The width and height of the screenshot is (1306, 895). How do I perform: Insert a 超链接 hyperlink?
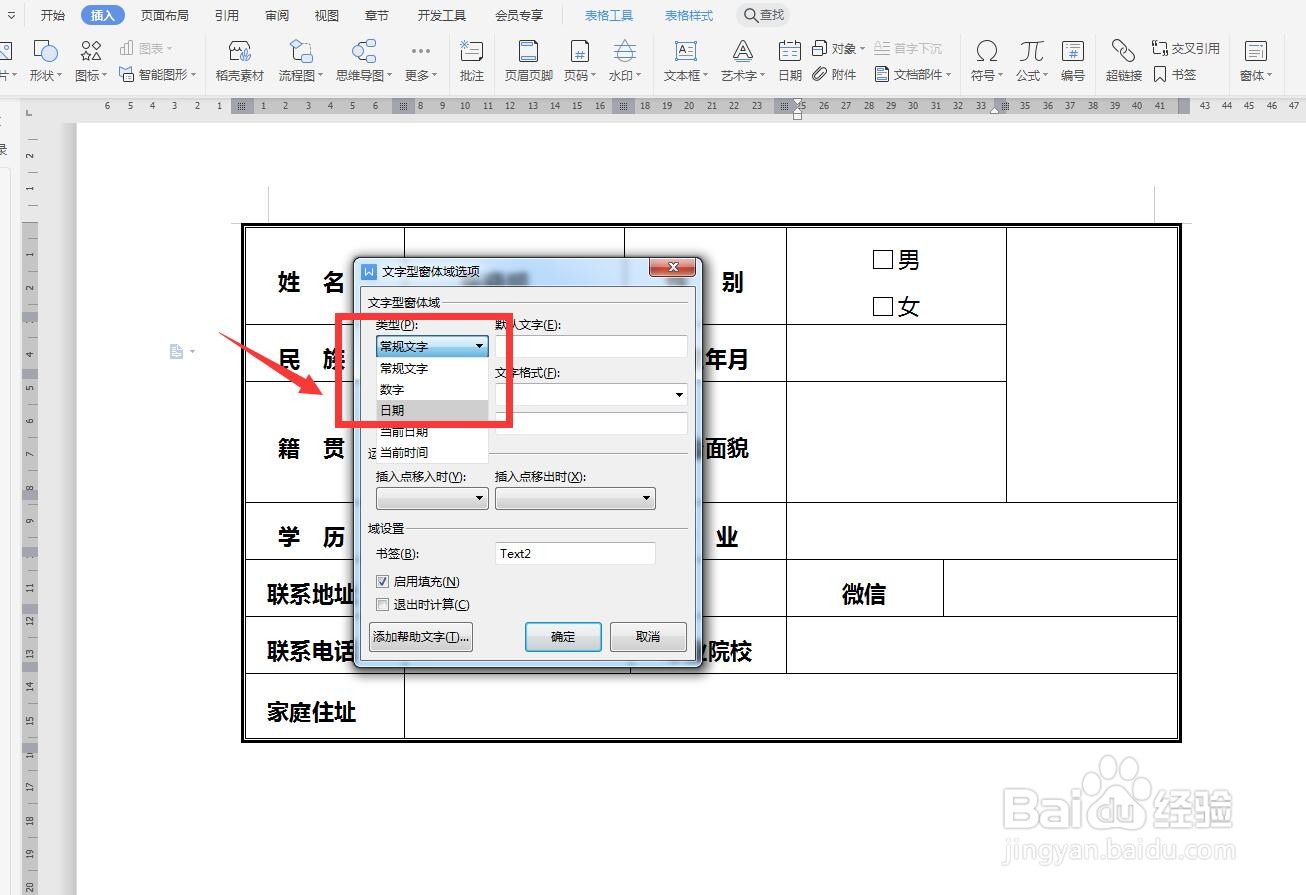click(1123, 61)
